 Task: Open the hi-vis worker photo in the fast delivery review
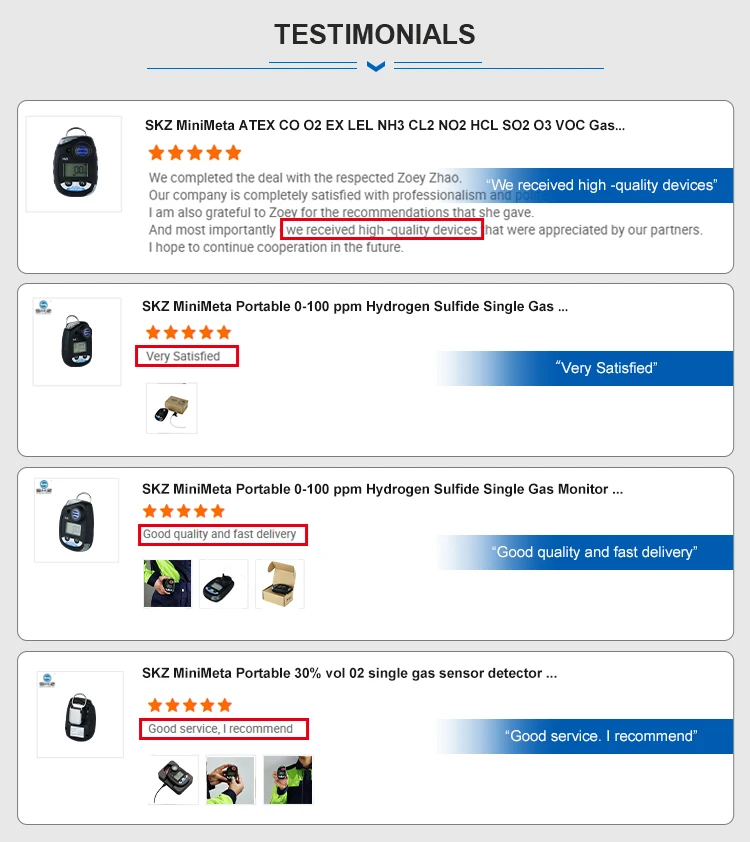coord(167,584)
